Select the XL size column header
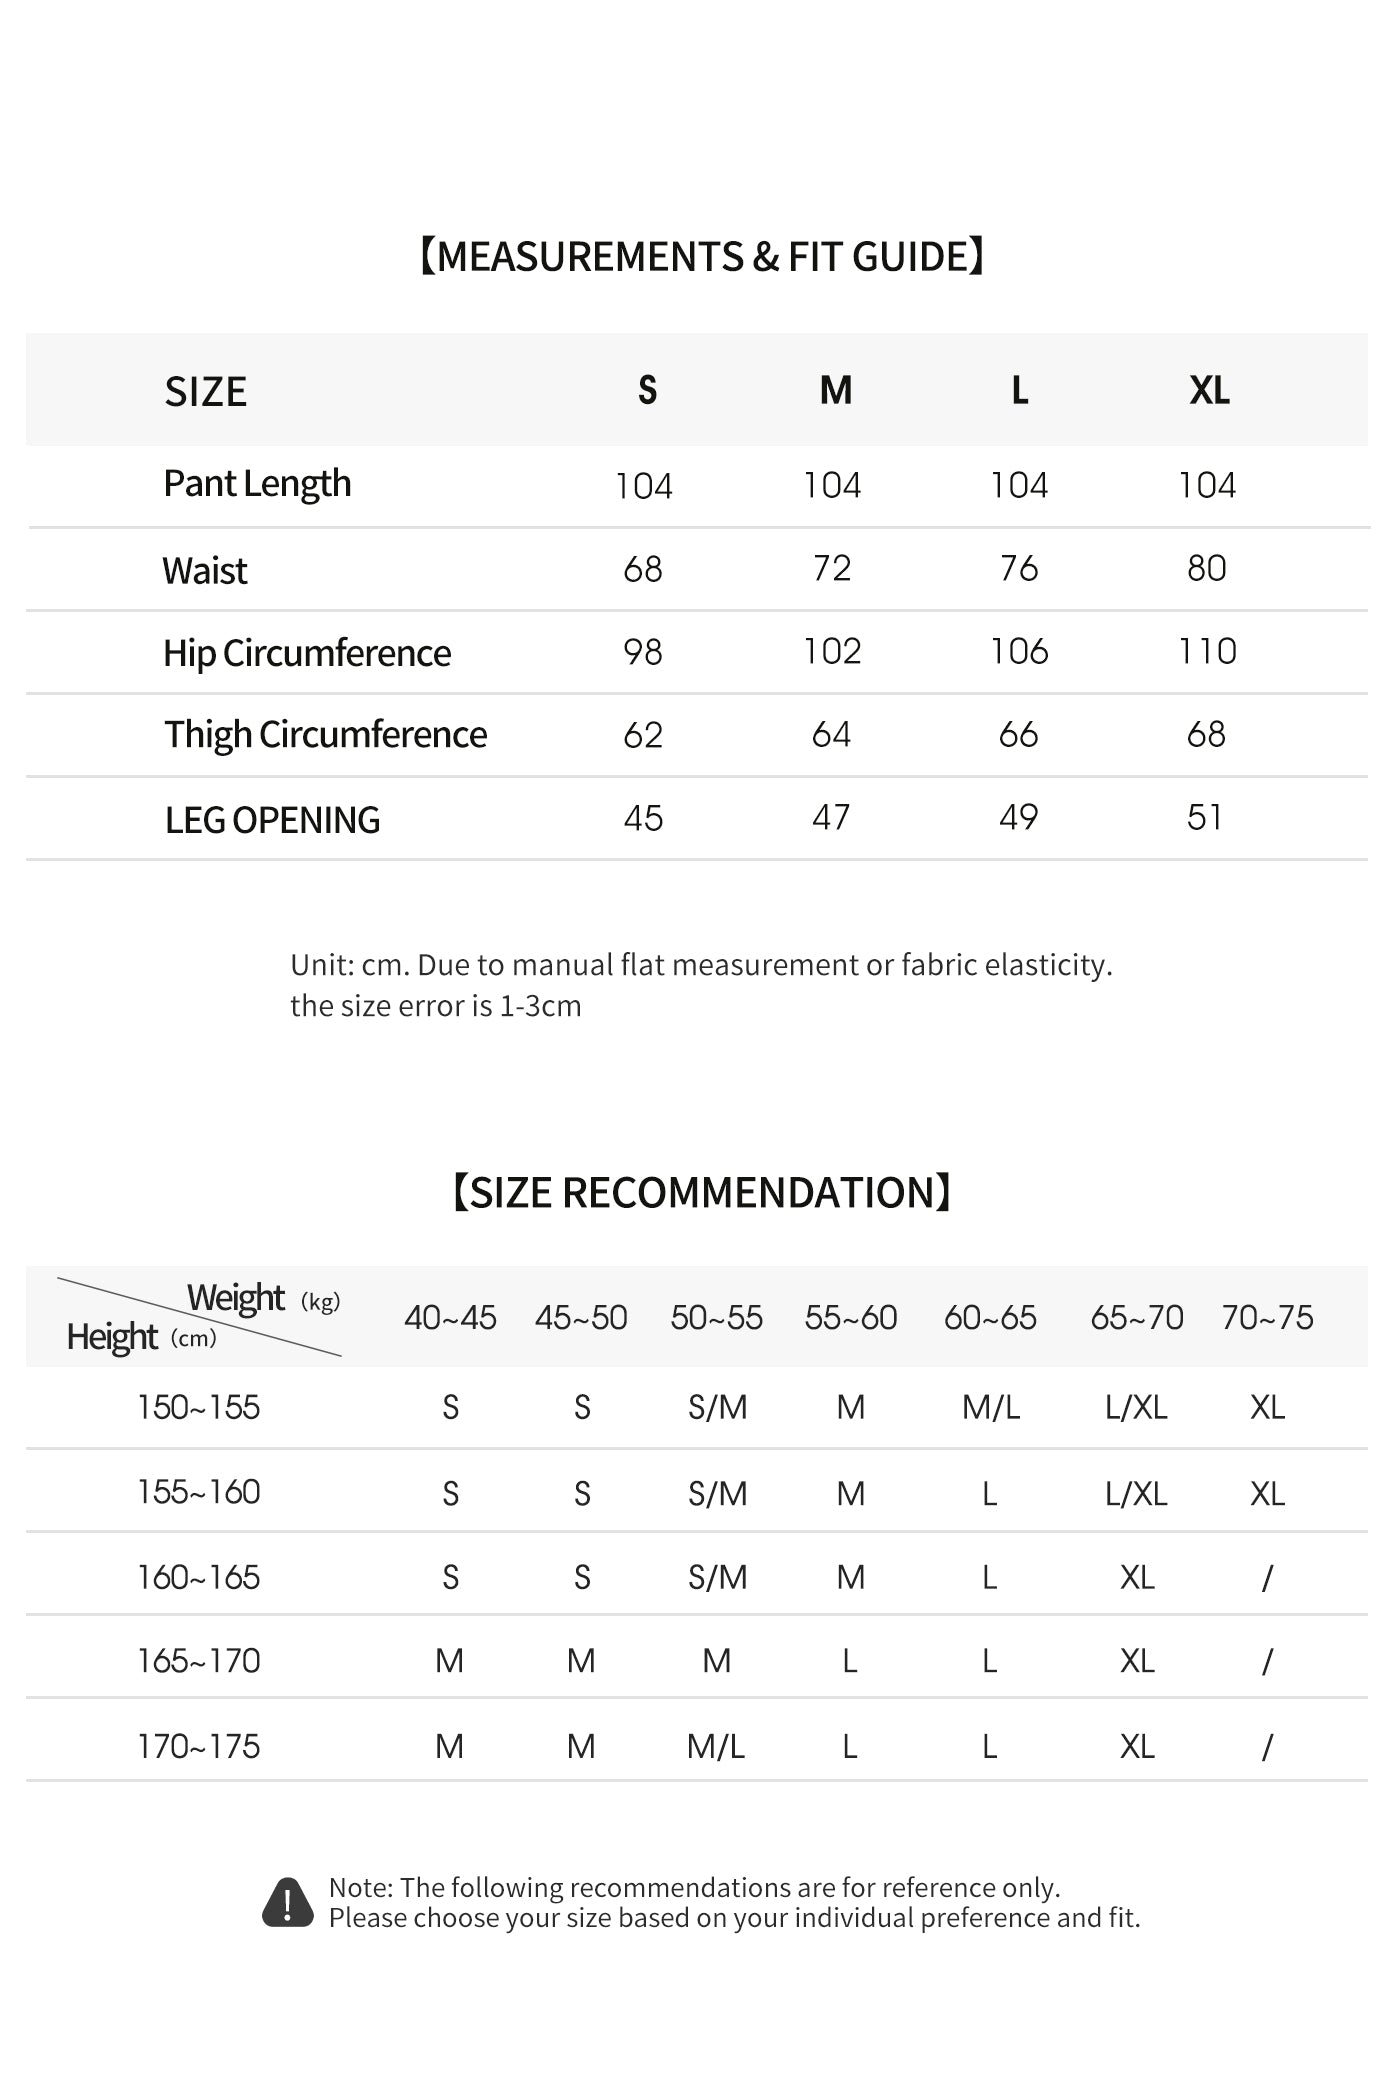Image resolution: width=1400 pixels, height=2100 pixels. pos(1209,390)
